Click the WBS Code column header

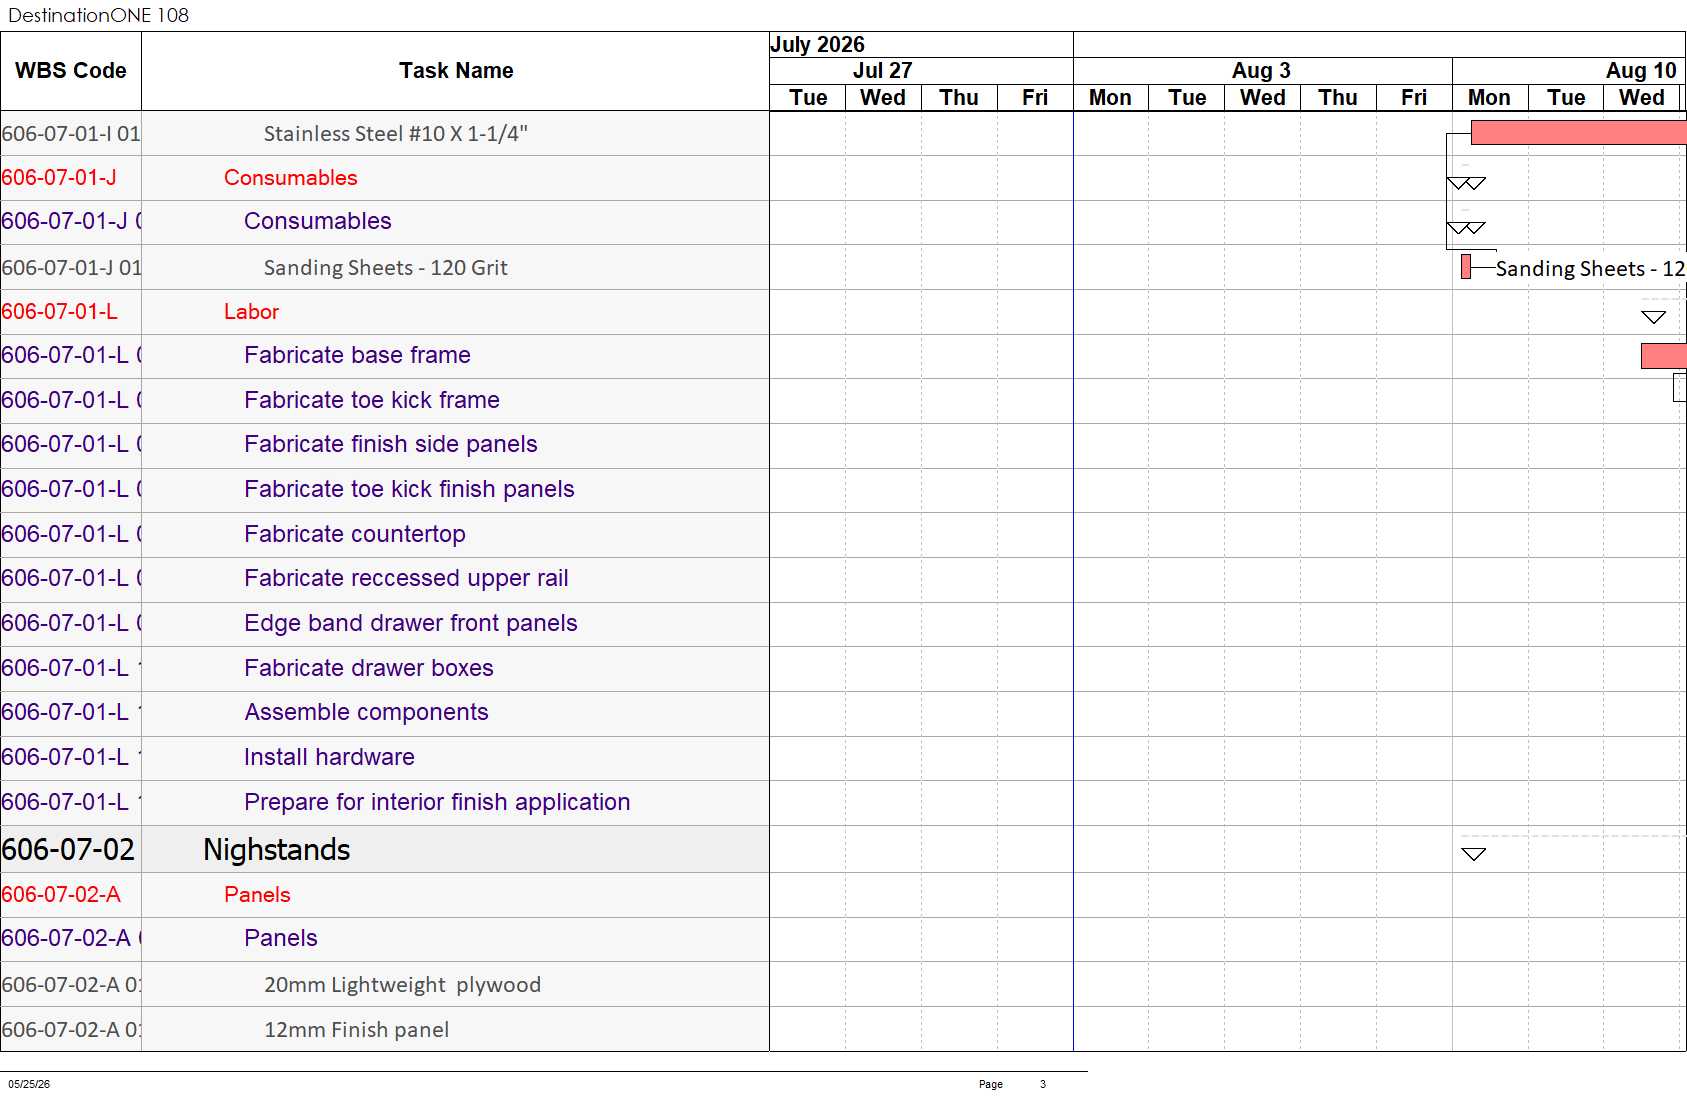coord(71,71)
